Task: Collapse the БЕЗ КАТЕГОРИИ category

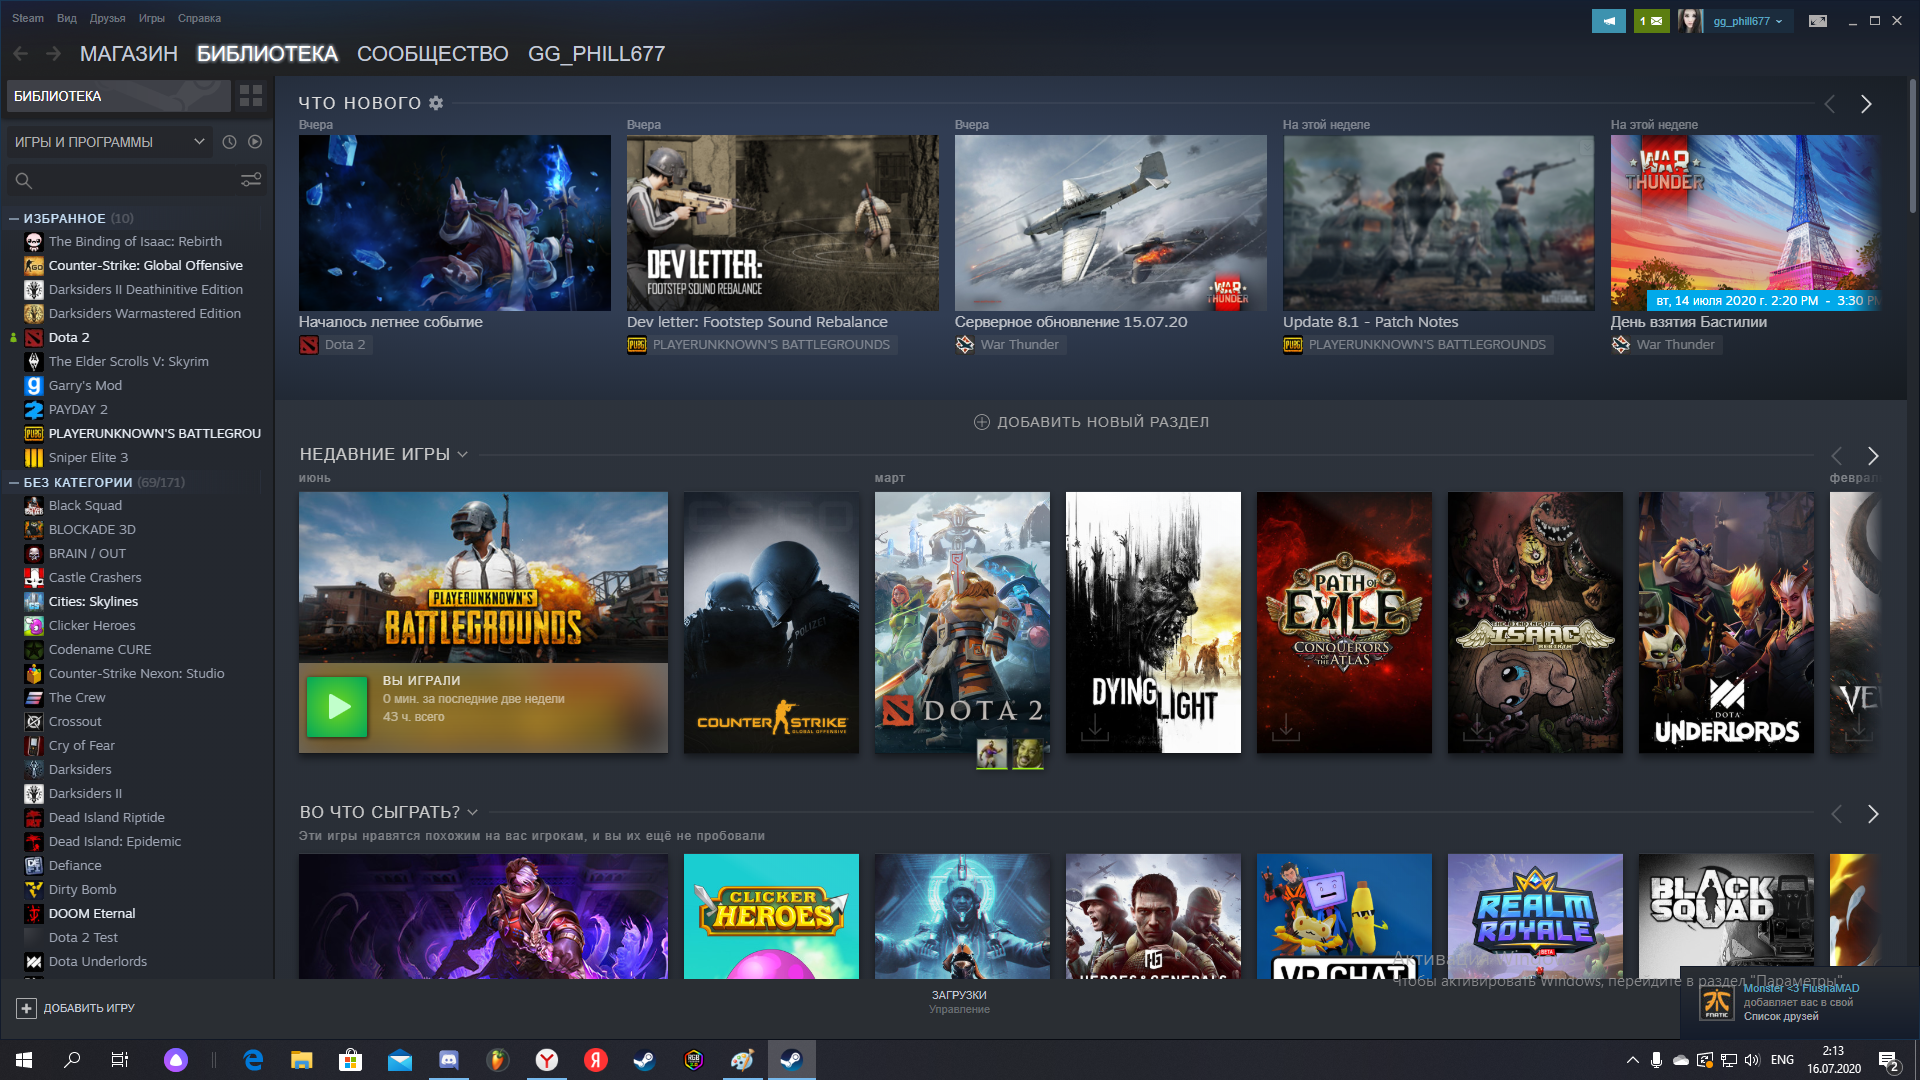Action: [14, 482]
